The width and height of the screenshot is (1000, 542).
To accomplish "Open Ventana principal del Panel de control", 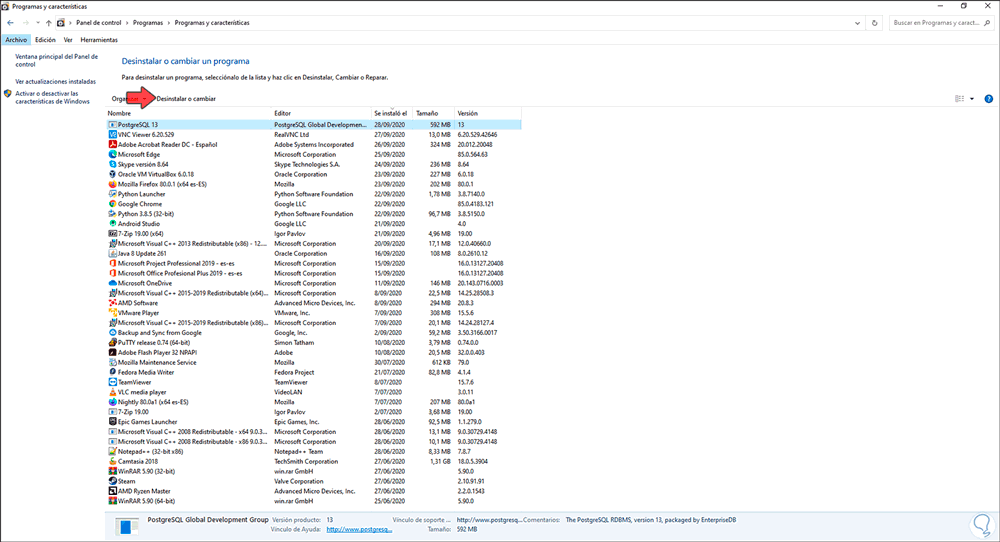I will point(57,61).
